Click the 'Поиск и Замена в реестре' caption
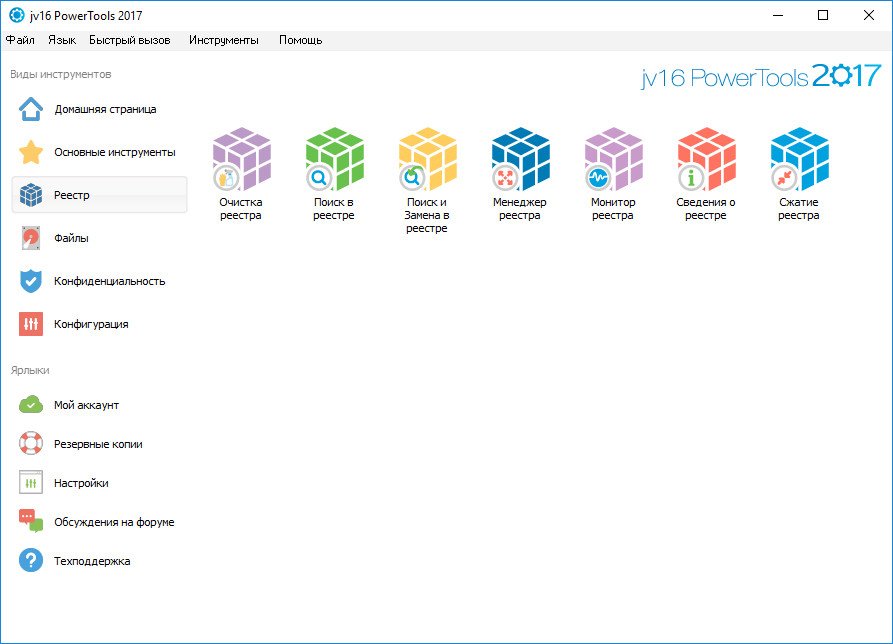This screenshot has width=893, height=644. (427, 215)
